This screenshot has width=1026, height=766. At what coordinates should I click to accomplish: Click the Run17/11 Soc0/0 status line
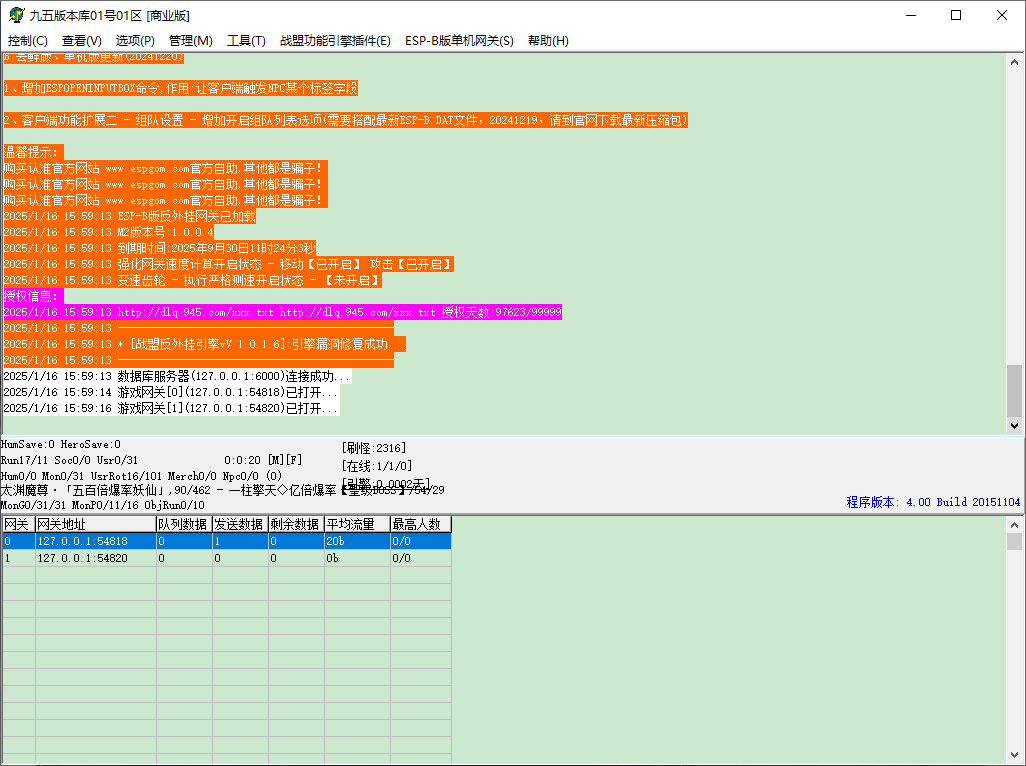point(69,460)
